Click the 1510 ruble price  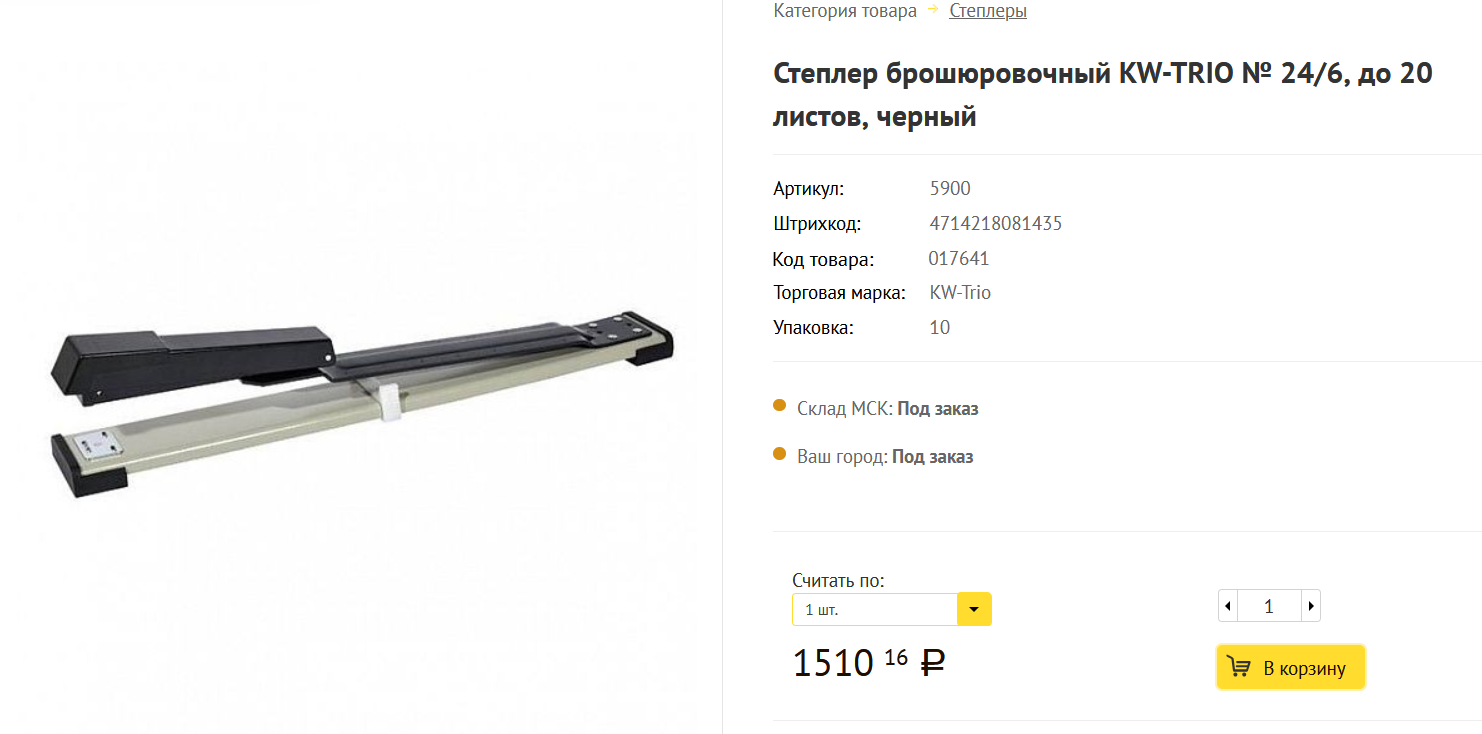(x=869, y=662)
